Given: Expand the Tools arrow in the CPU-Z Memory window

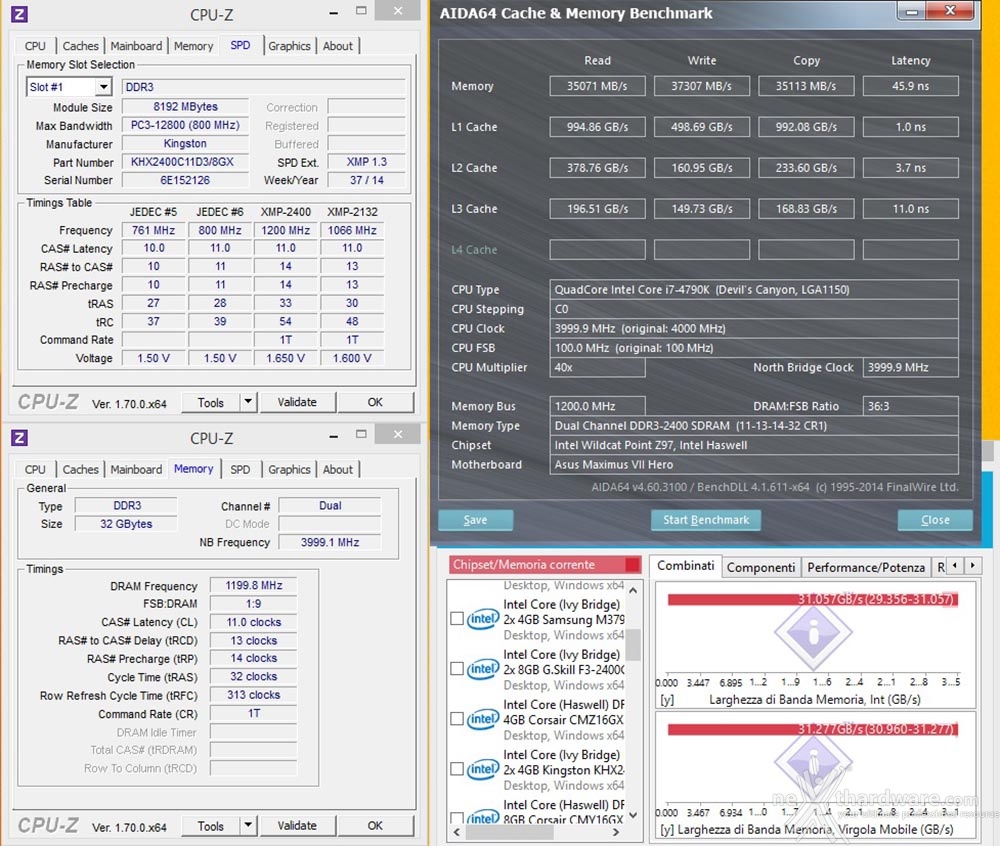Looking at the screenshot, I should 248,826.
